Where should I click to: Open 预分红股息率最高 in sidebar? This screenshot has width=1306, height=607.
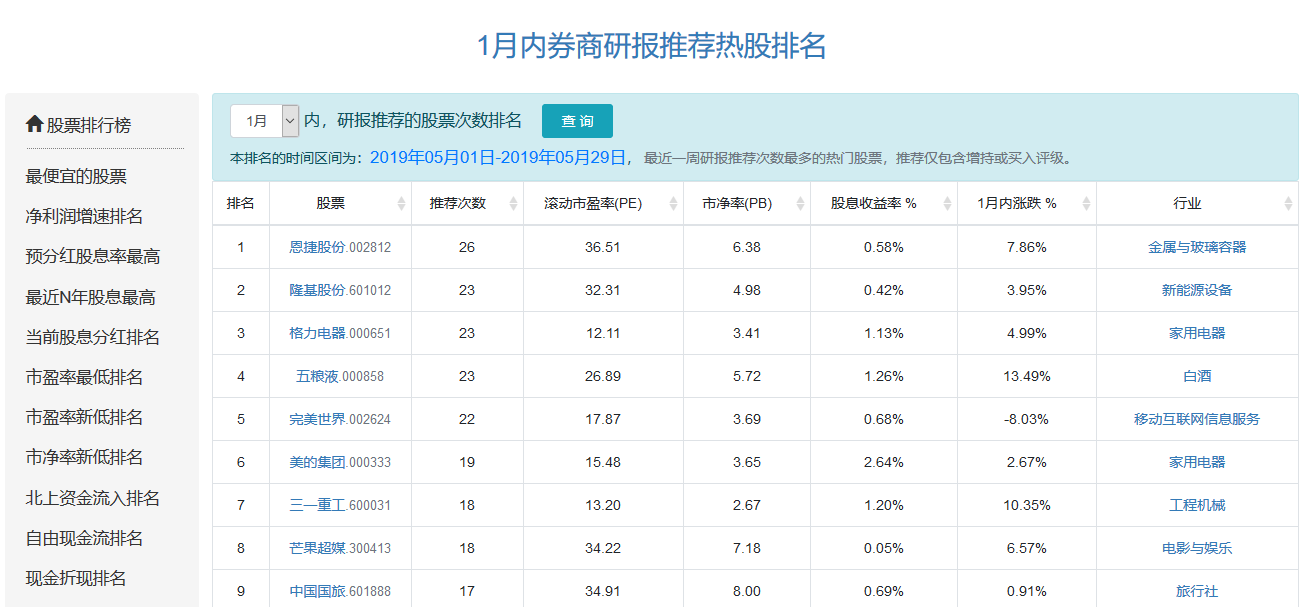92,257
